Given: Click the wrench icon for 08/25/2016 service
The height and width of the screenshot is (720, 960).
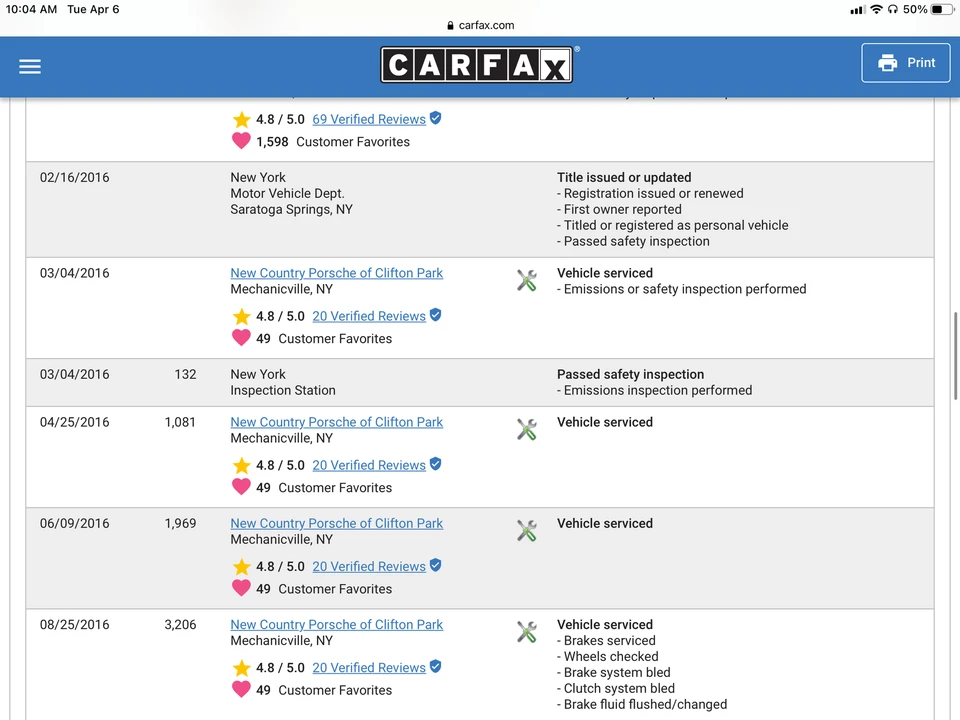Looking at the screenshot, I should click(x=527, y=632).
